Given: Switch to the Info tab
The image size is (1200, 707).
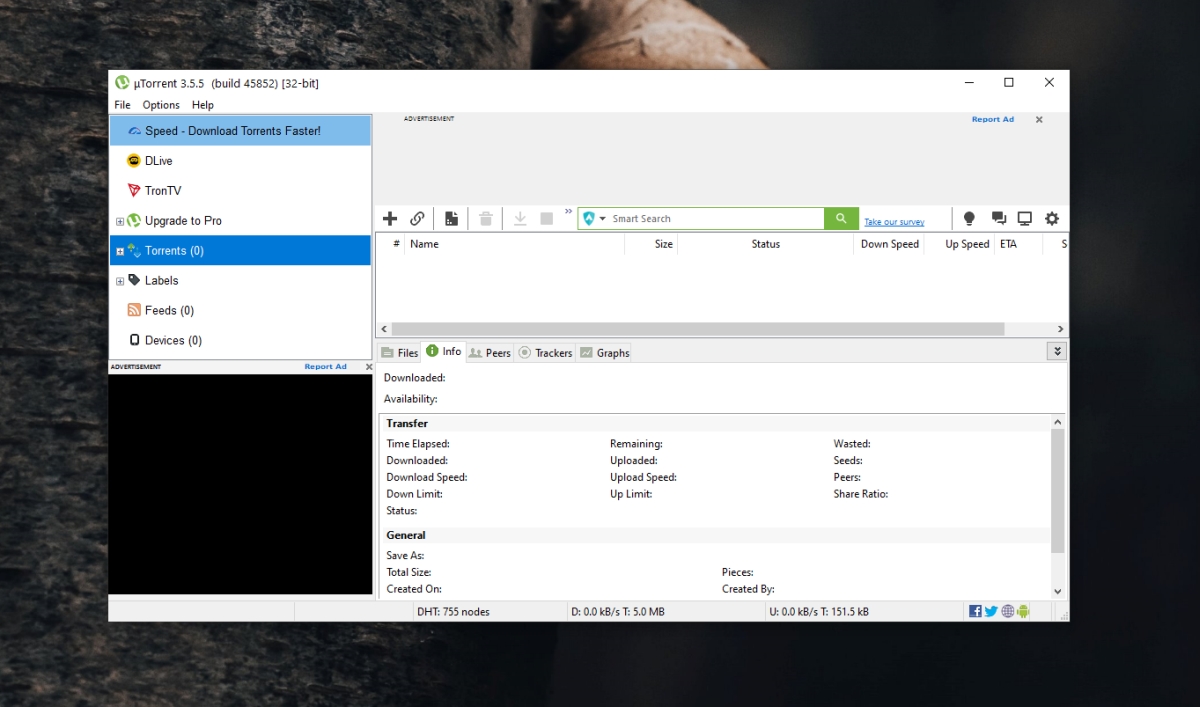Looking at the screenshot, I should point(443,351).
